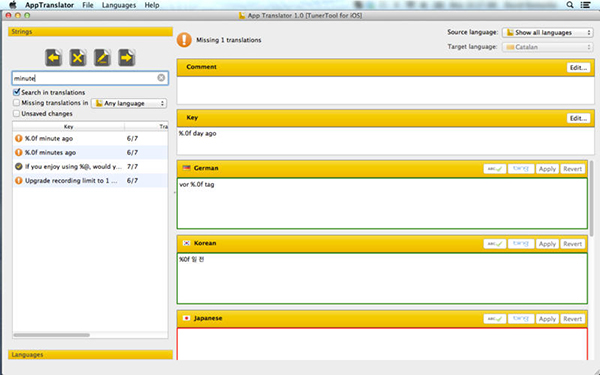Click the '7/7' translation count
The height and width of the screenshot is (375, 600).
tap(132, 166)
